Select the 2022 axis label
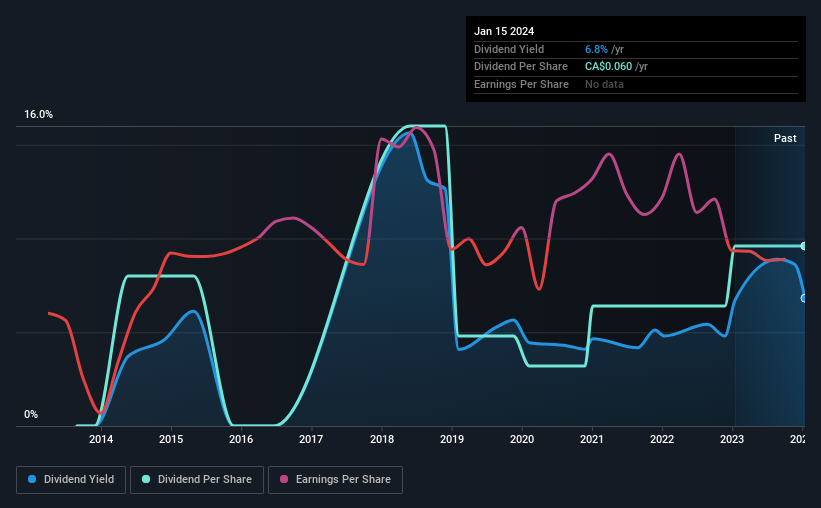821x508 pixels. (662, 439)
